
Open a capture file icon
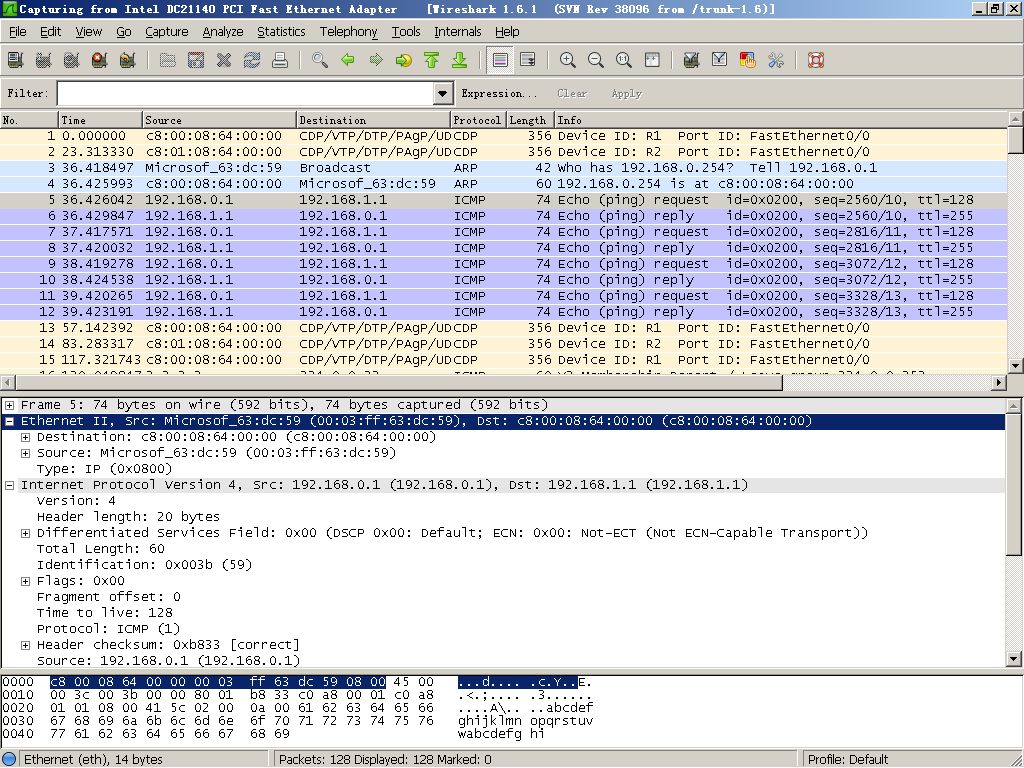[168, 60]
